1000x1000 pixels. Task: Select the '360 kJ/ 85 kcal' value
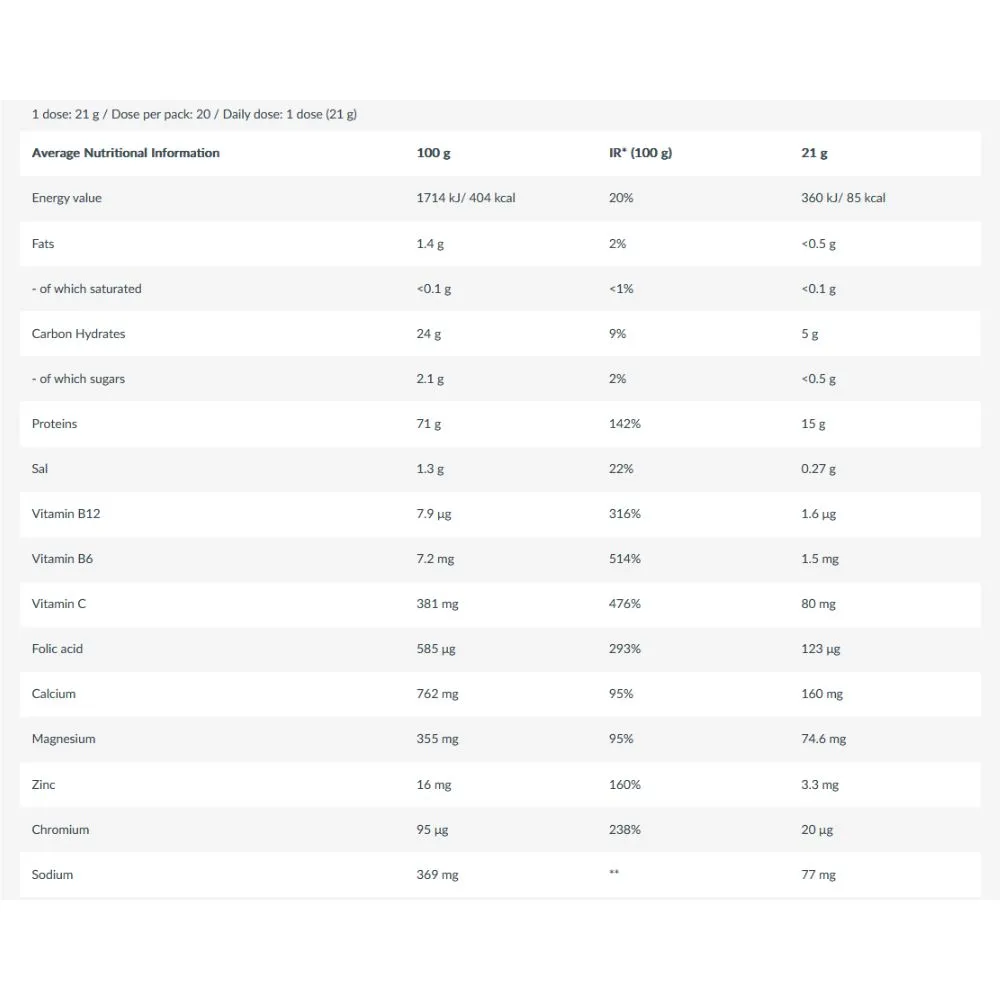coord(843,198)
